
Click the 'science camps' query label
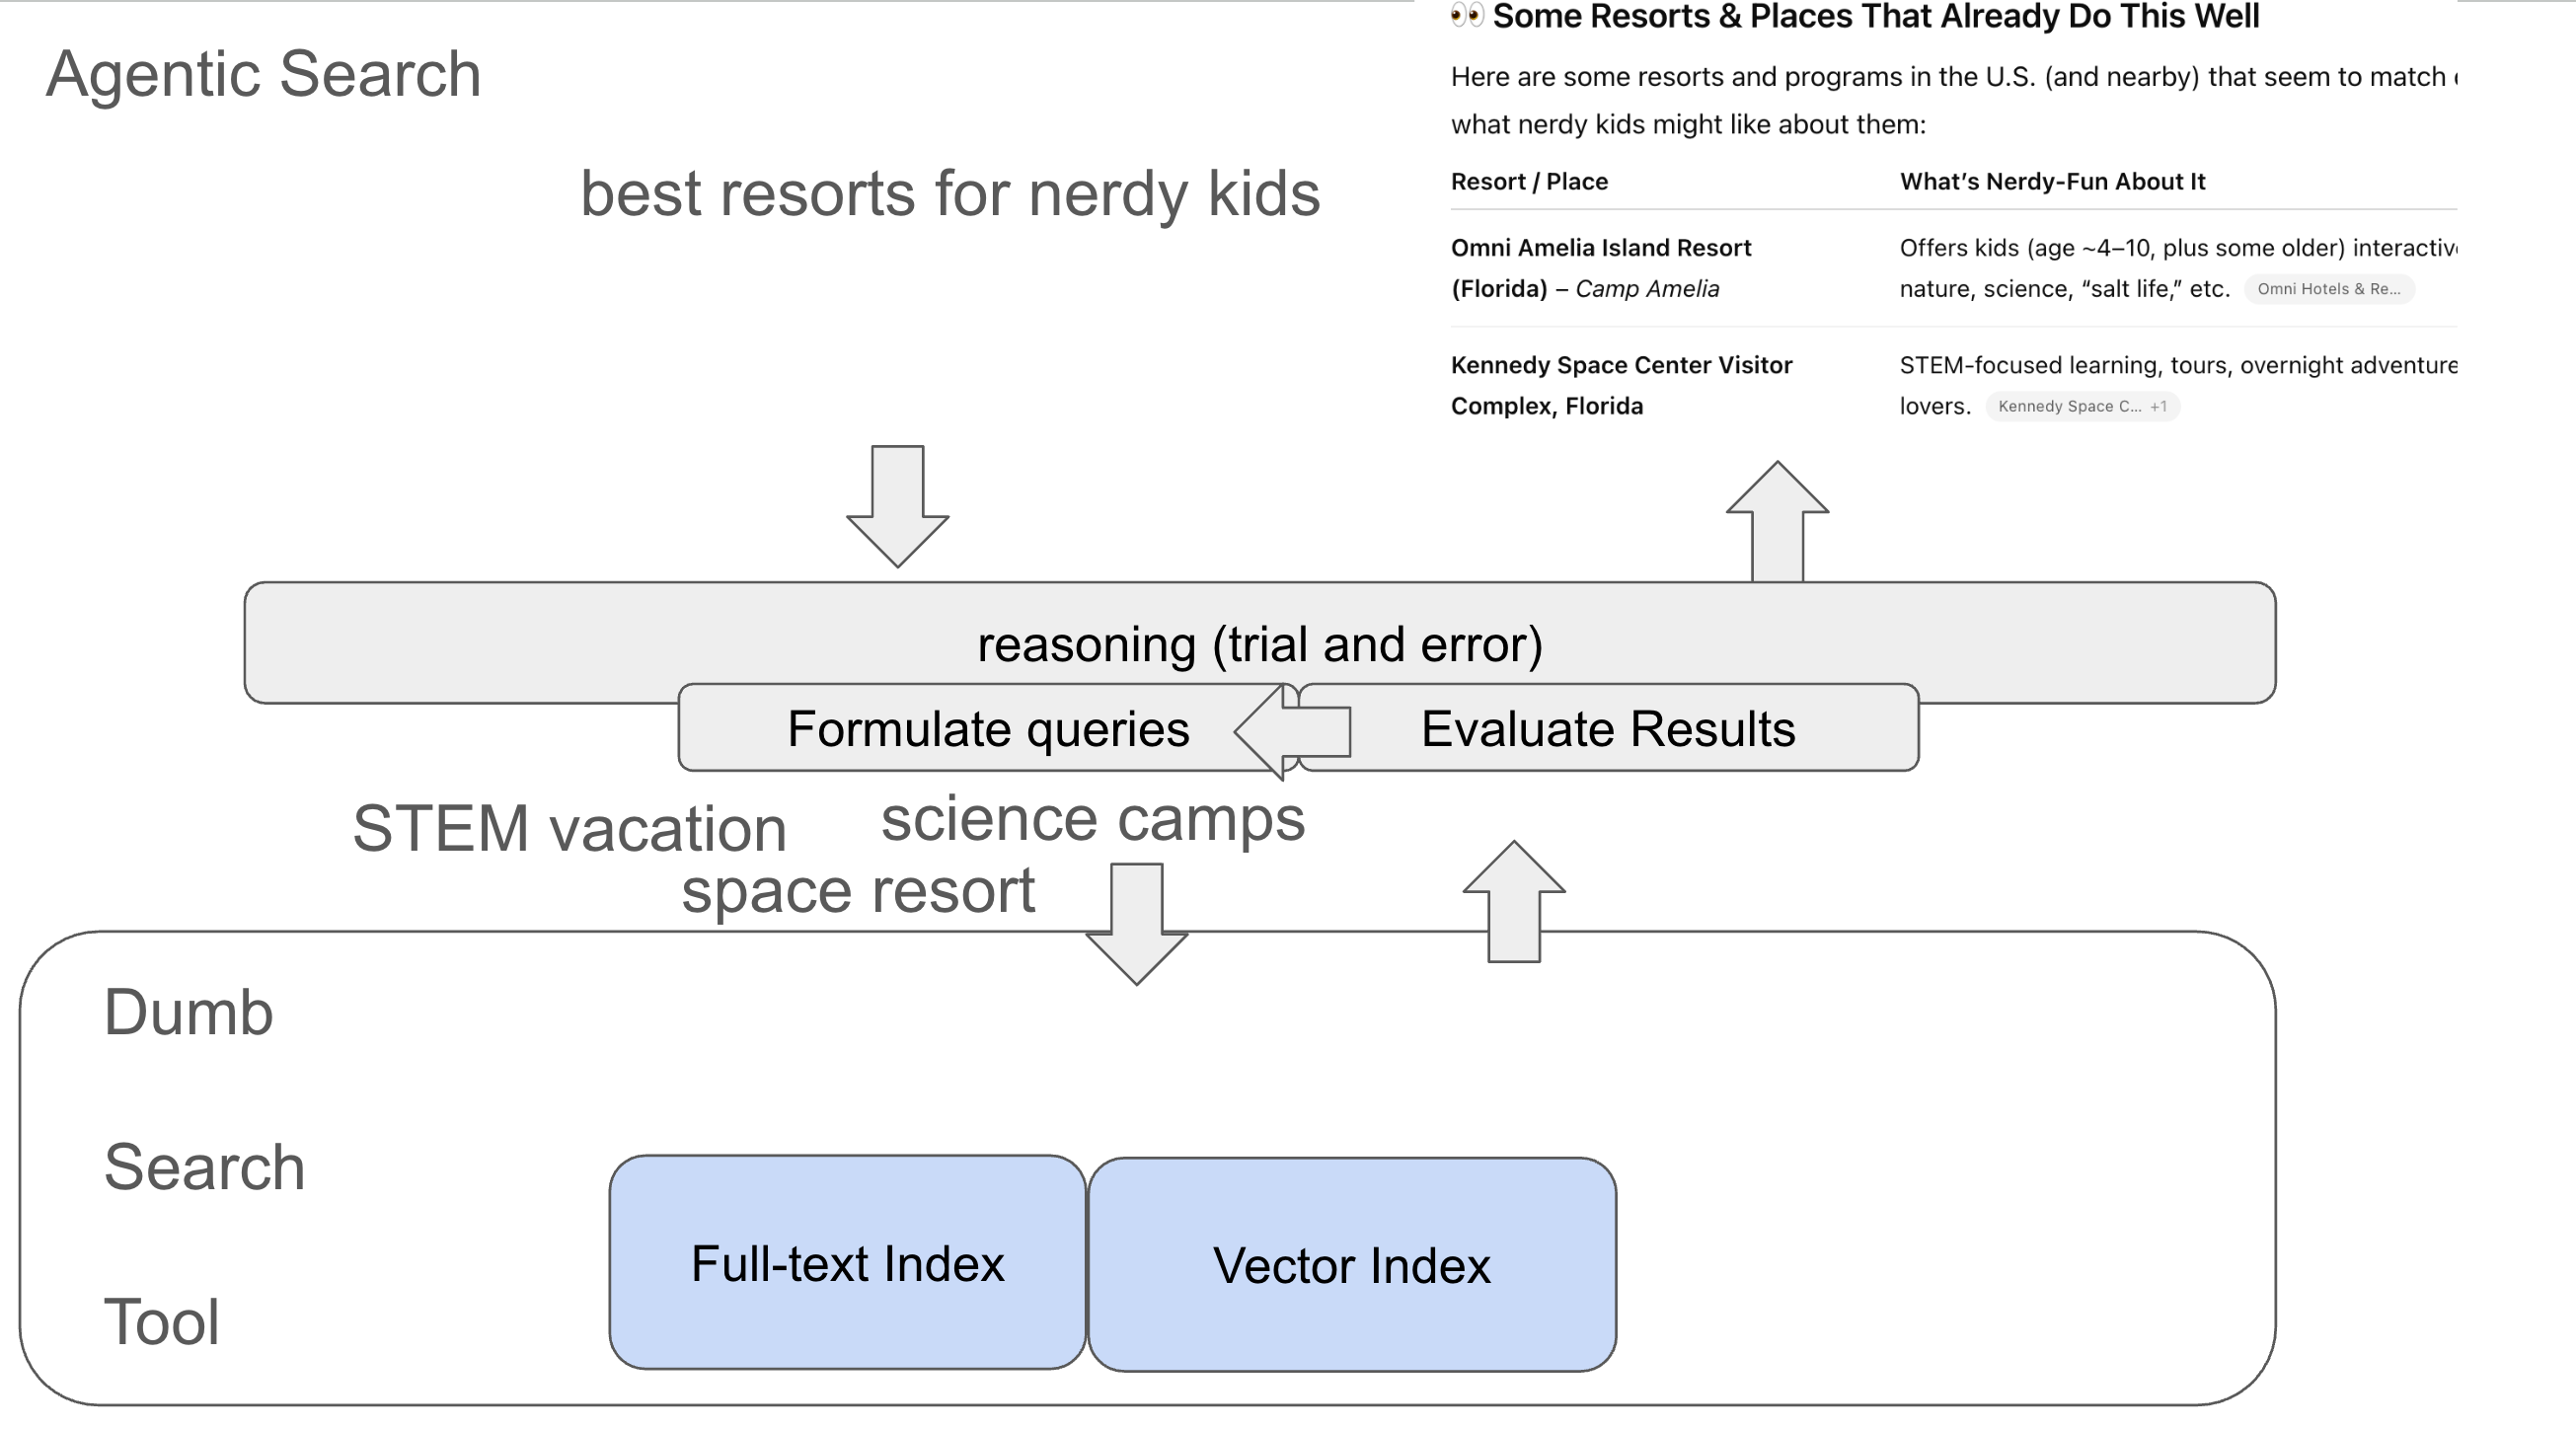click(1092, 819)
